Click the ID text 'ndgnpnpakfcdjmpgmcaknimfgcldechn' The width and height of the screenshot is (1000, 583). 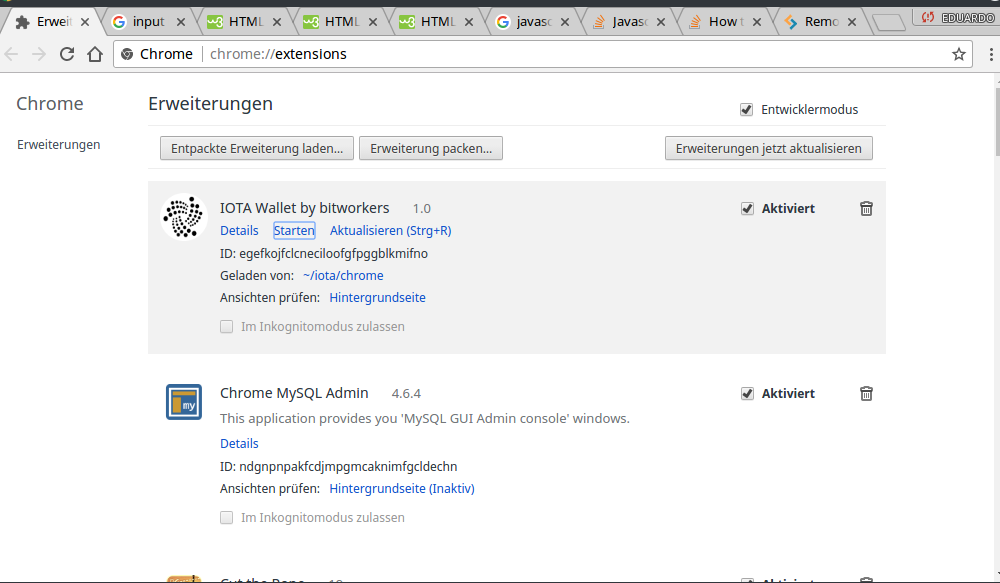348,466
